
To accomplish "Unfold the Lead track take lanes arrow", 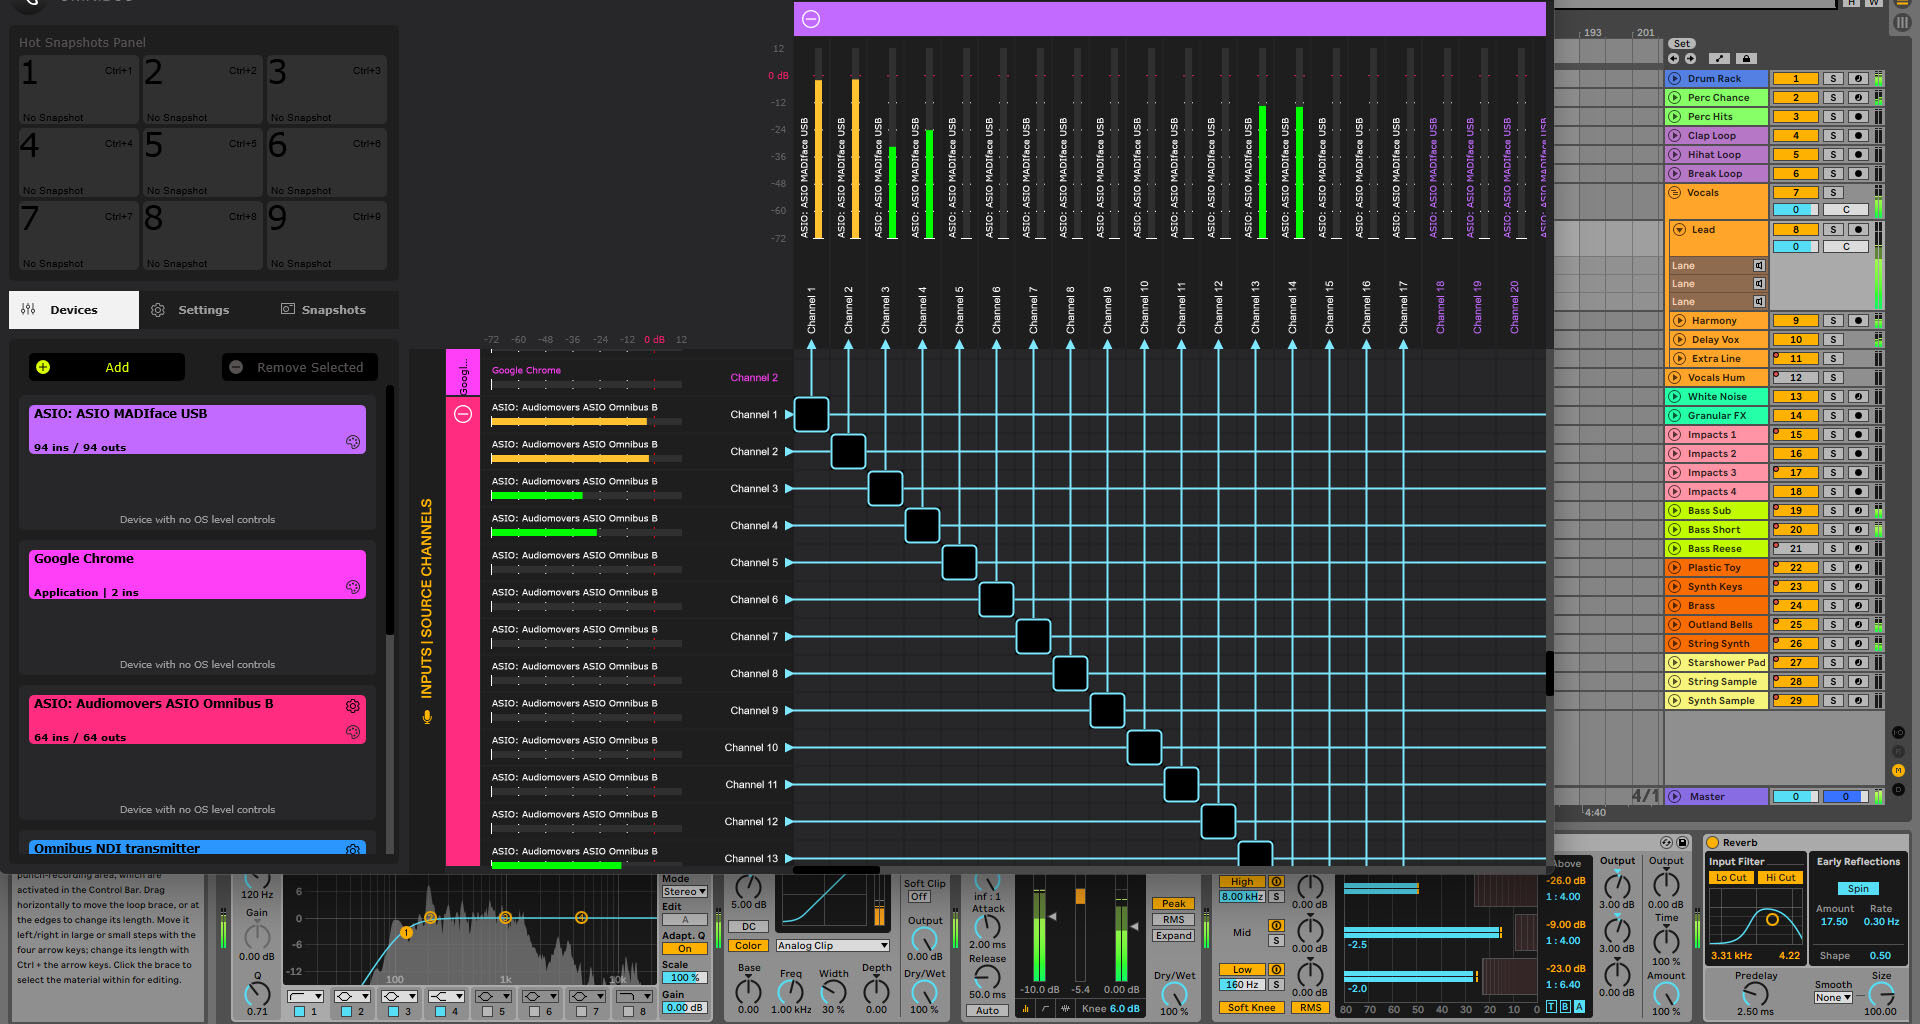I will pyautogui.click(x=1680, y=230).
